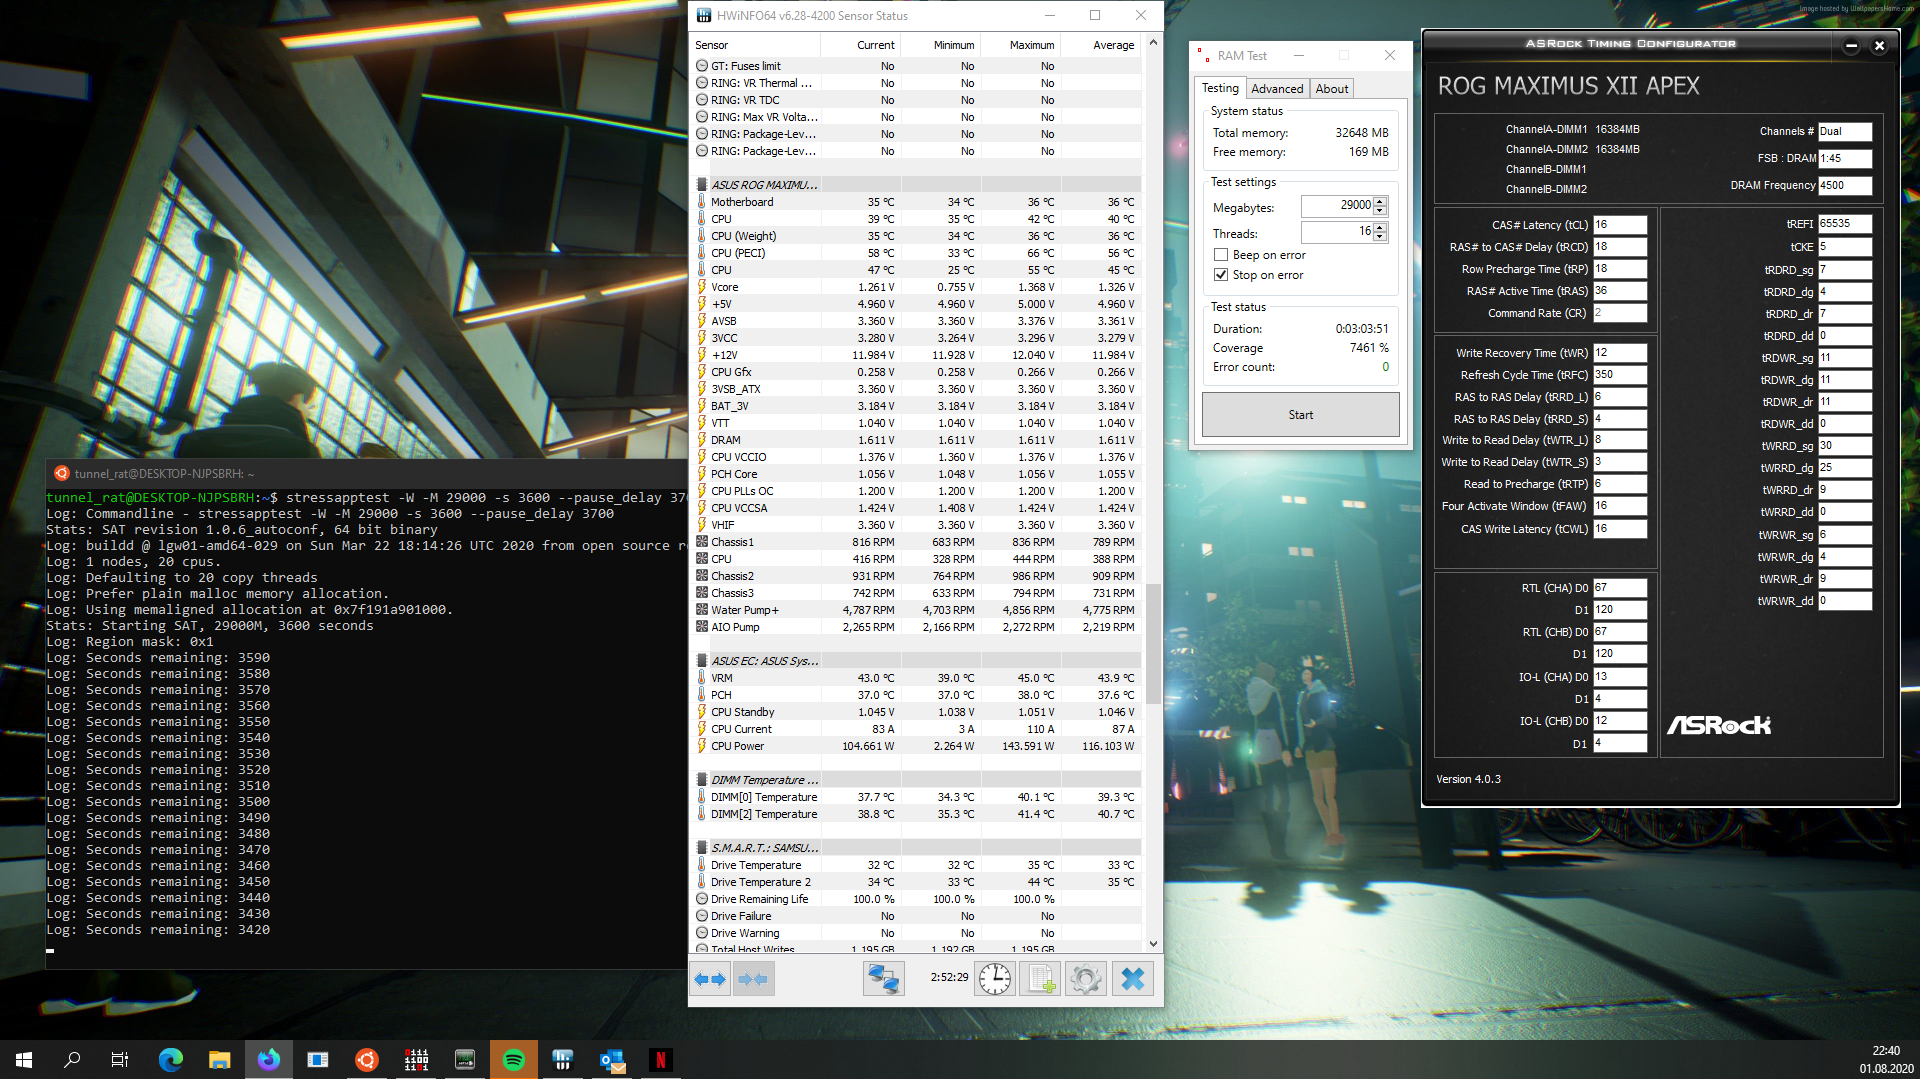Click the HWiNFO scrollbar up arrow

click(1153, 43)
